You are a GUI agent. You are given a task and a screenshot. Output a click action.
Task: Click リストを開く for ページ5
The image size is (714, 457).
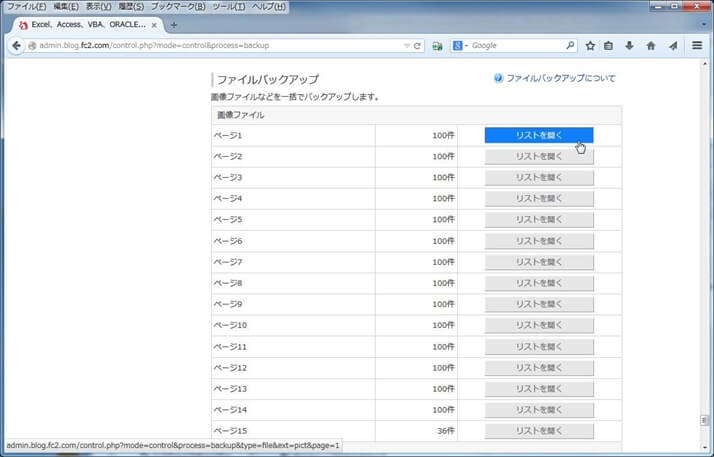click(x=539, y=220)
